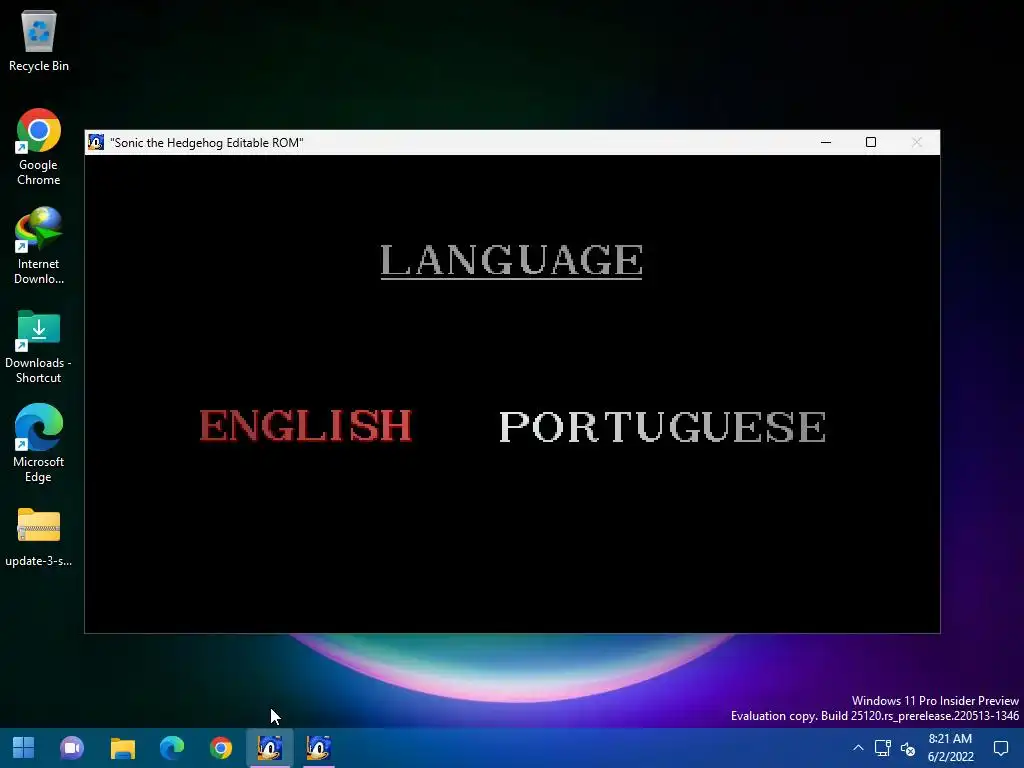Image resolution: width=1024 pixels, height=768 pixels.
Task: Maximize the Sonic the Hedgehog Editable ROM window
Action: 871,142
